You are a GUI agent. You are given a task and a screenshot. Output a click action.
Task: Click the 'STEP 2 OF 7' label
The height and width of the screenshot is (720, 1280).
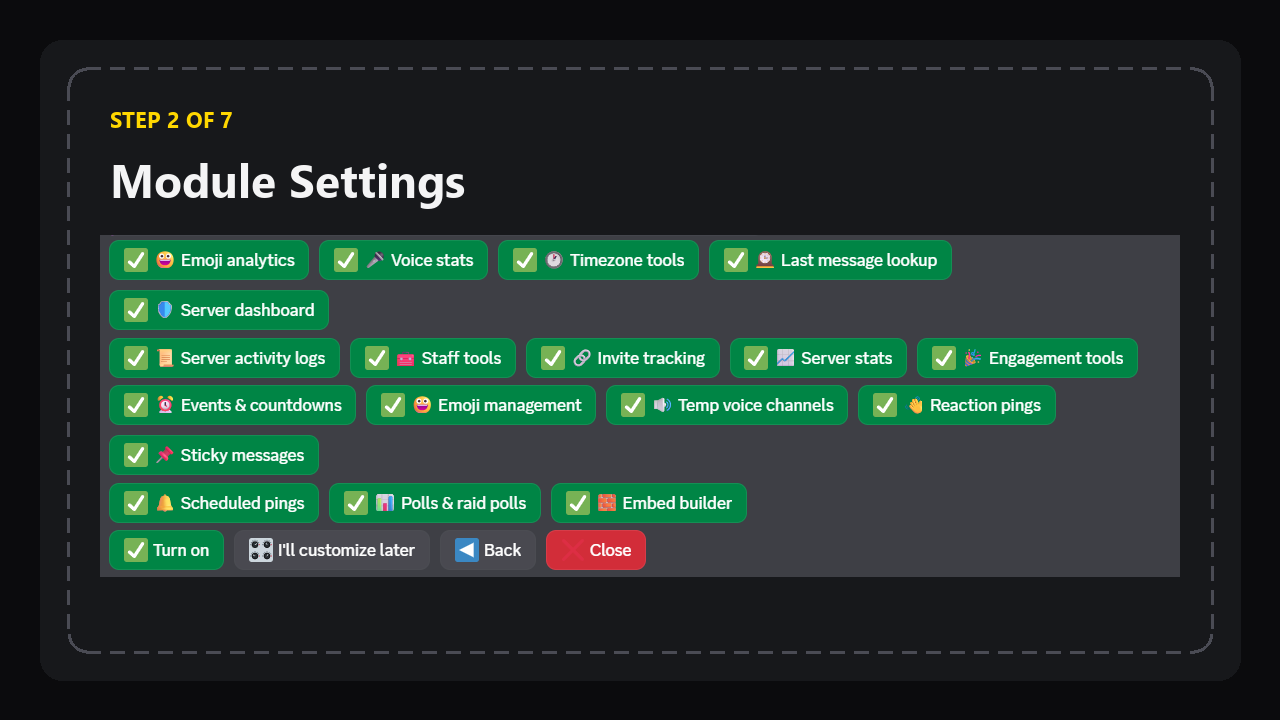[x=171, y=120]
